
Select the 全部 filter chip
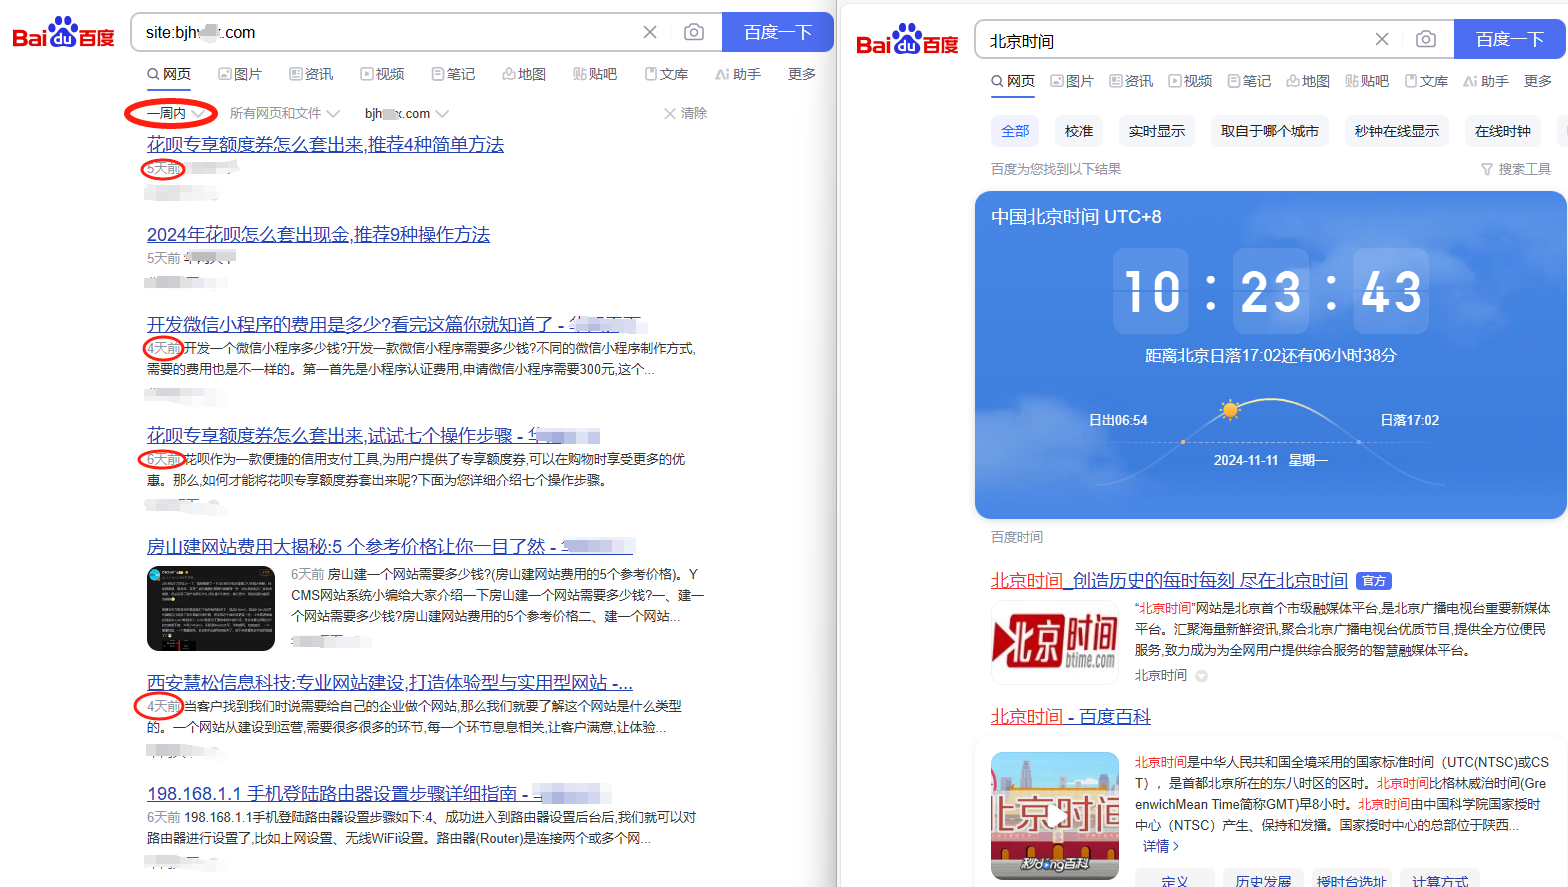(1015, 131)
